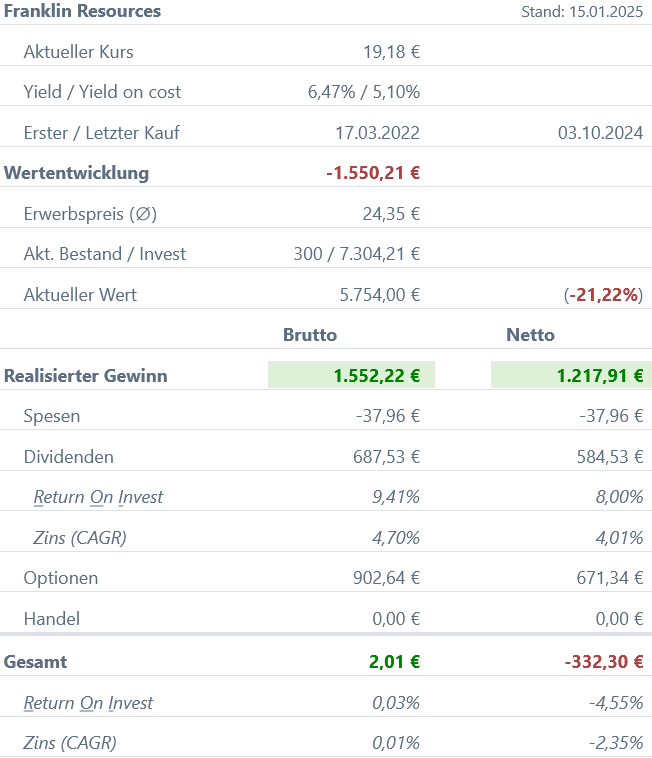The width and height of the screenshot is (652, 758).
Task: Click Return On Invest under Gesamt
Action: pos(88,703)
